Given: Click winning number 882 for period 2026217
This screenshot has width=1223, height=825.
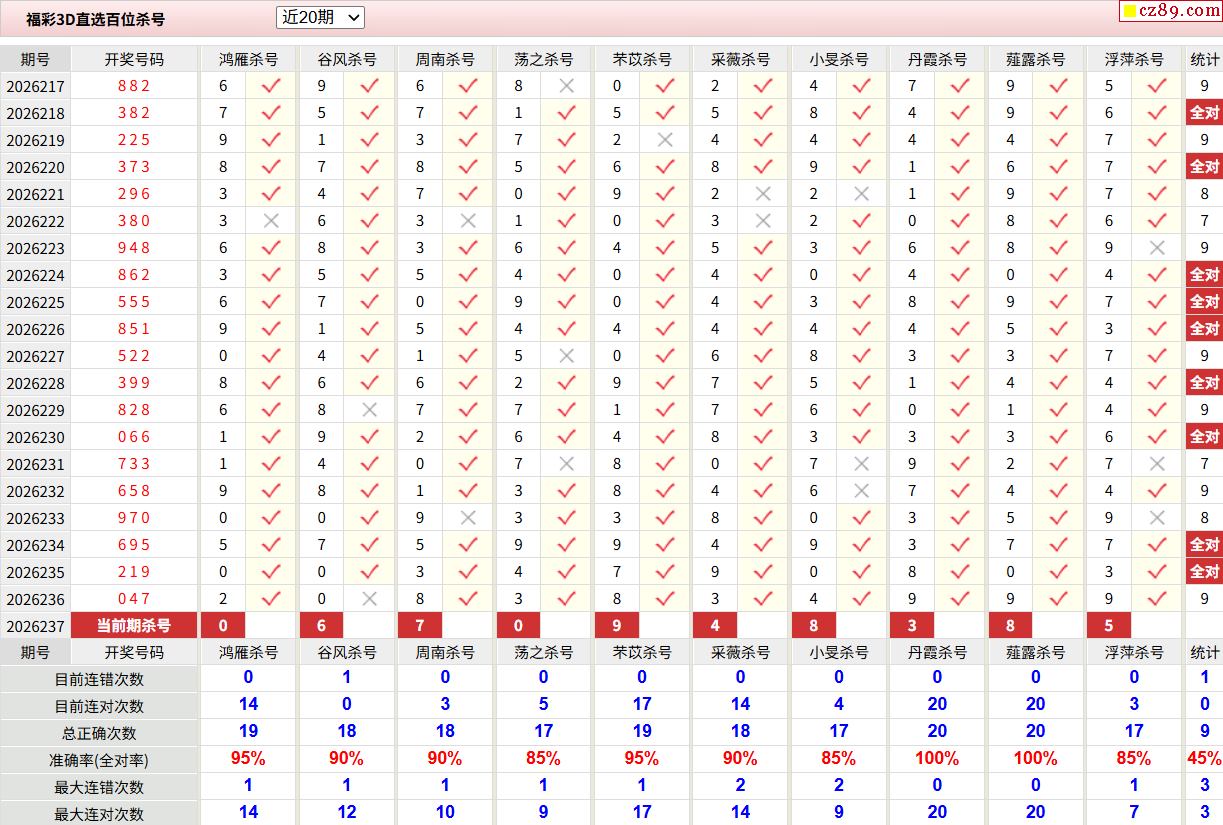Looking at the screenshot, I should [134, 86].
